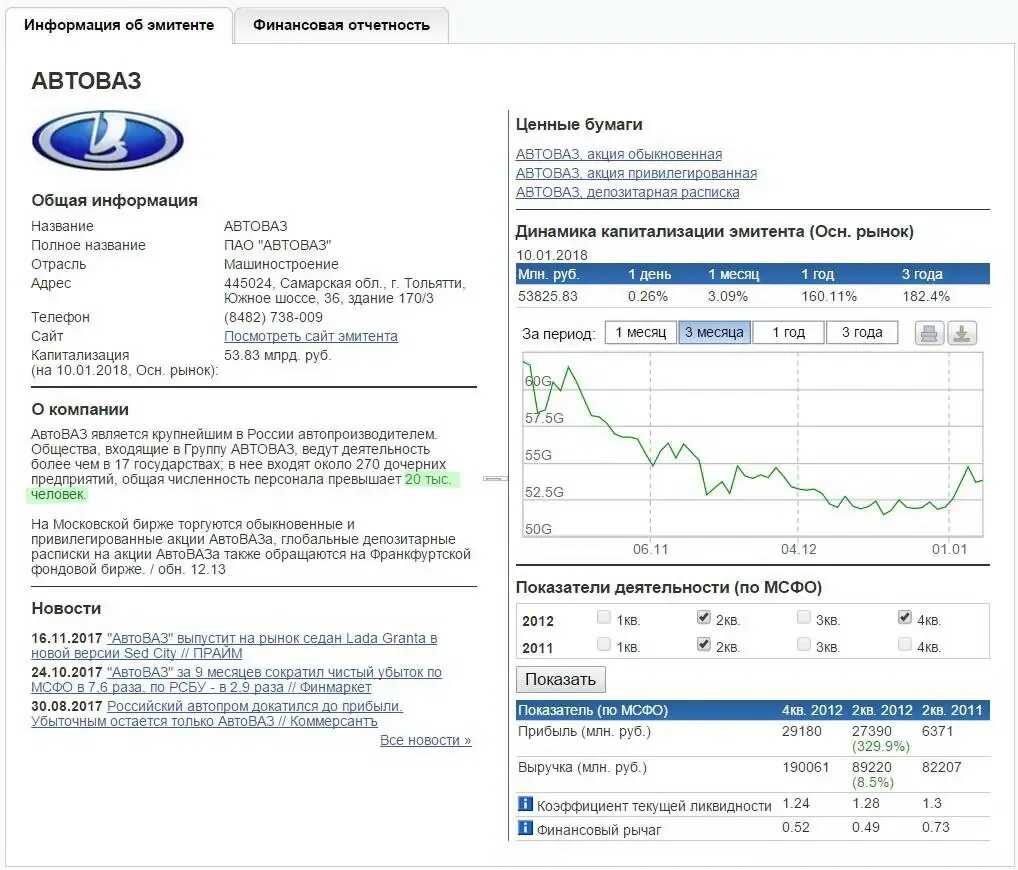Screen dimensions: 1018x870
Task: Open the Финансовая отчетность tab
Action: [x=341, y=25]
